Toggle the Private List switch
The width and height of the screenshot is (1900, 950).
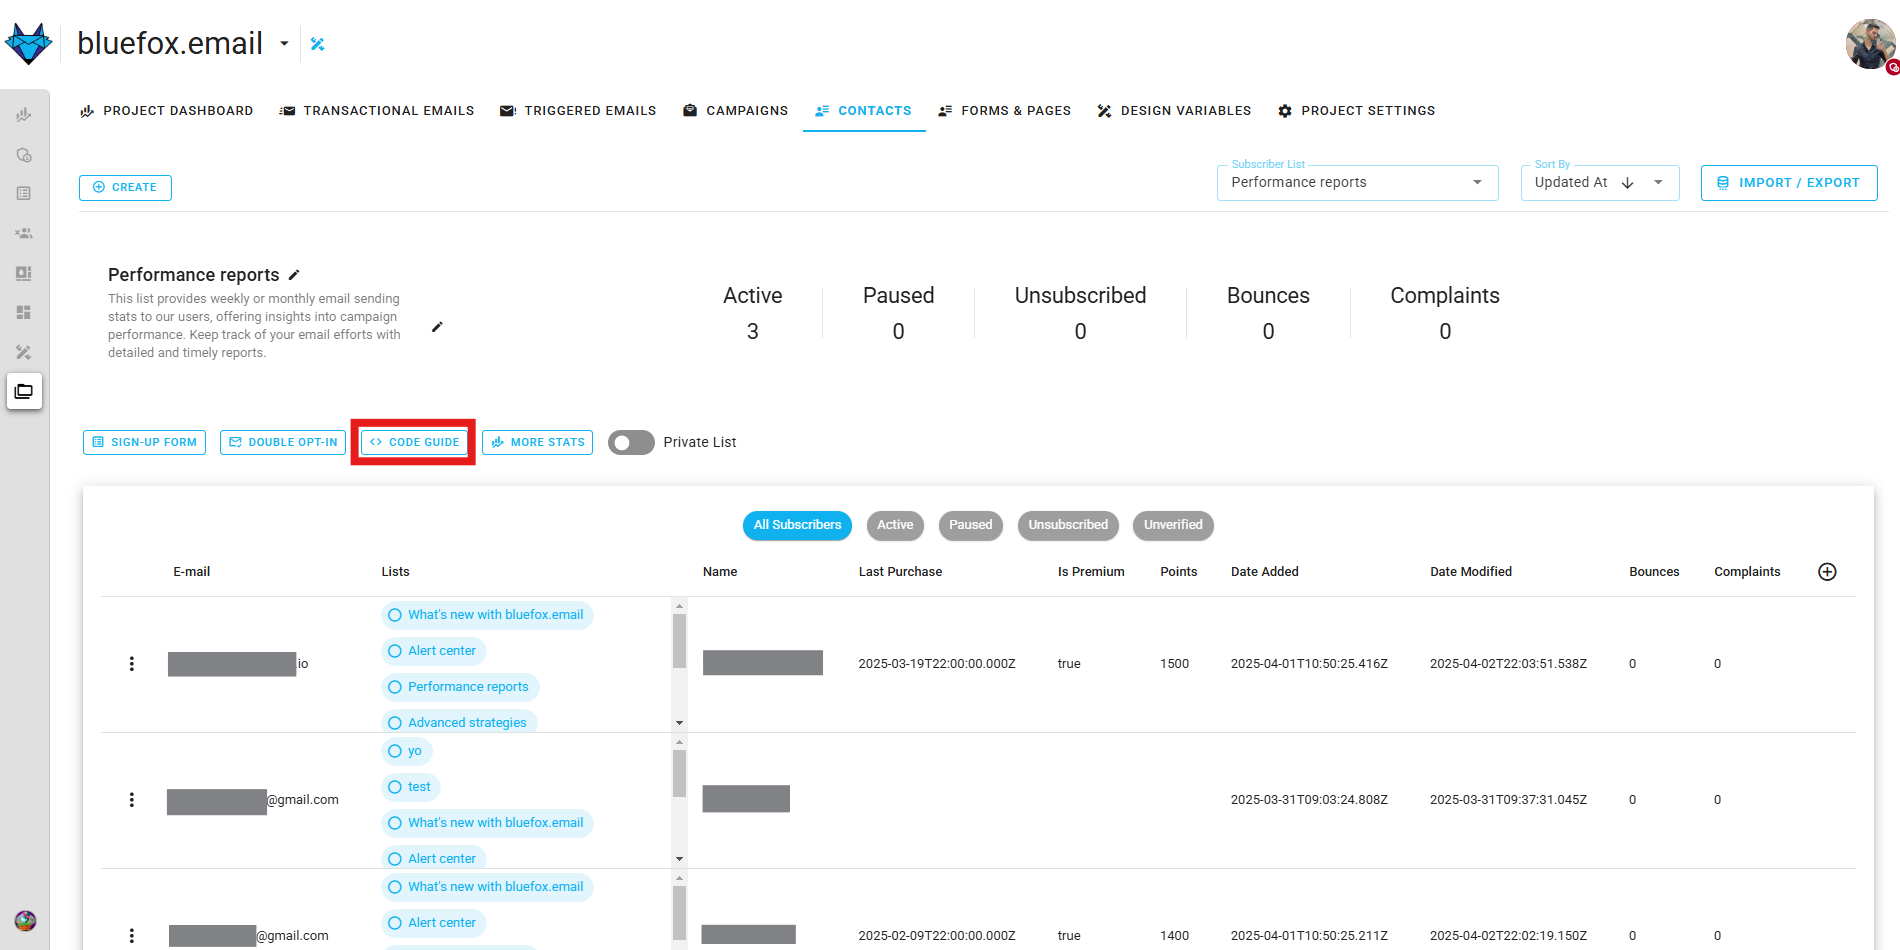pyautogui.click(x=631, y=442)
